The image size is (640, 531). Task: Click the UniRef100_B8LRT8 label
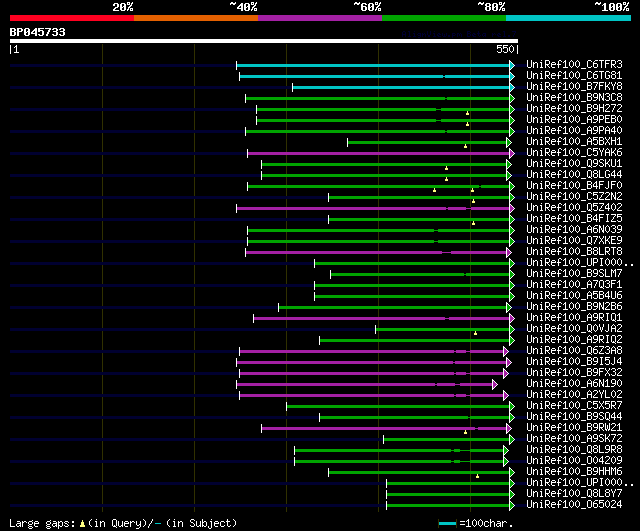[574, 252]
